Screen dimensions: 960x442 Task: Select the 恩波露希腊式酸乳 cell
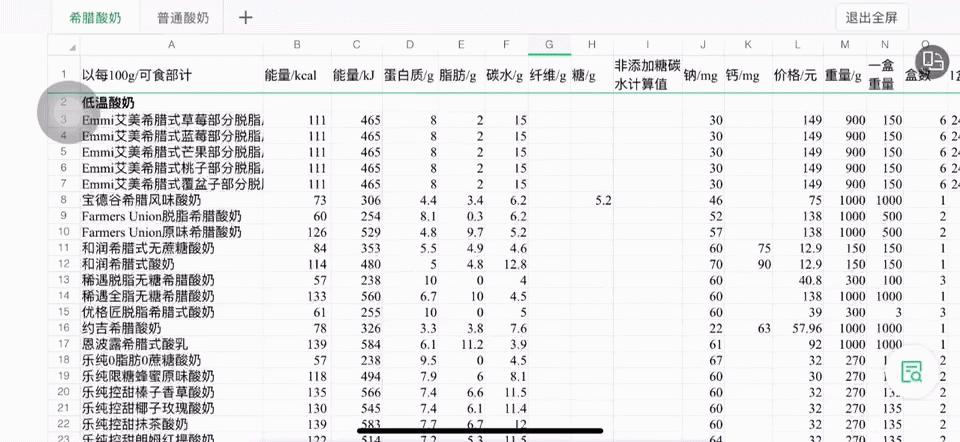coord(171,344)
